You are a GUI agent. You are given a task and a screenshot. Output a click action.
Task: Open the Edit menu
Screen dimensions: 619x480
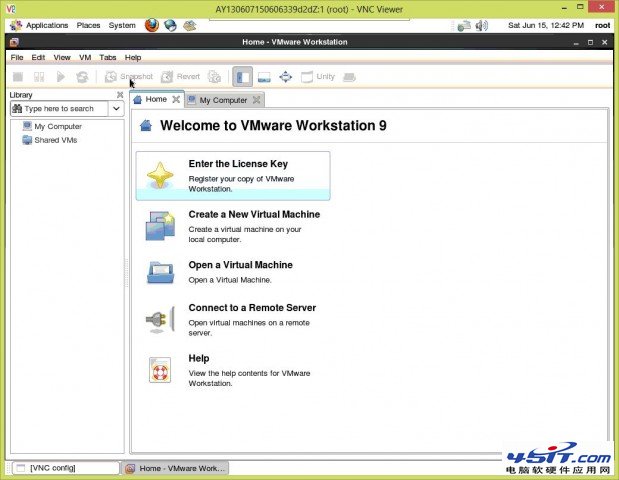[x=38, y=58]
